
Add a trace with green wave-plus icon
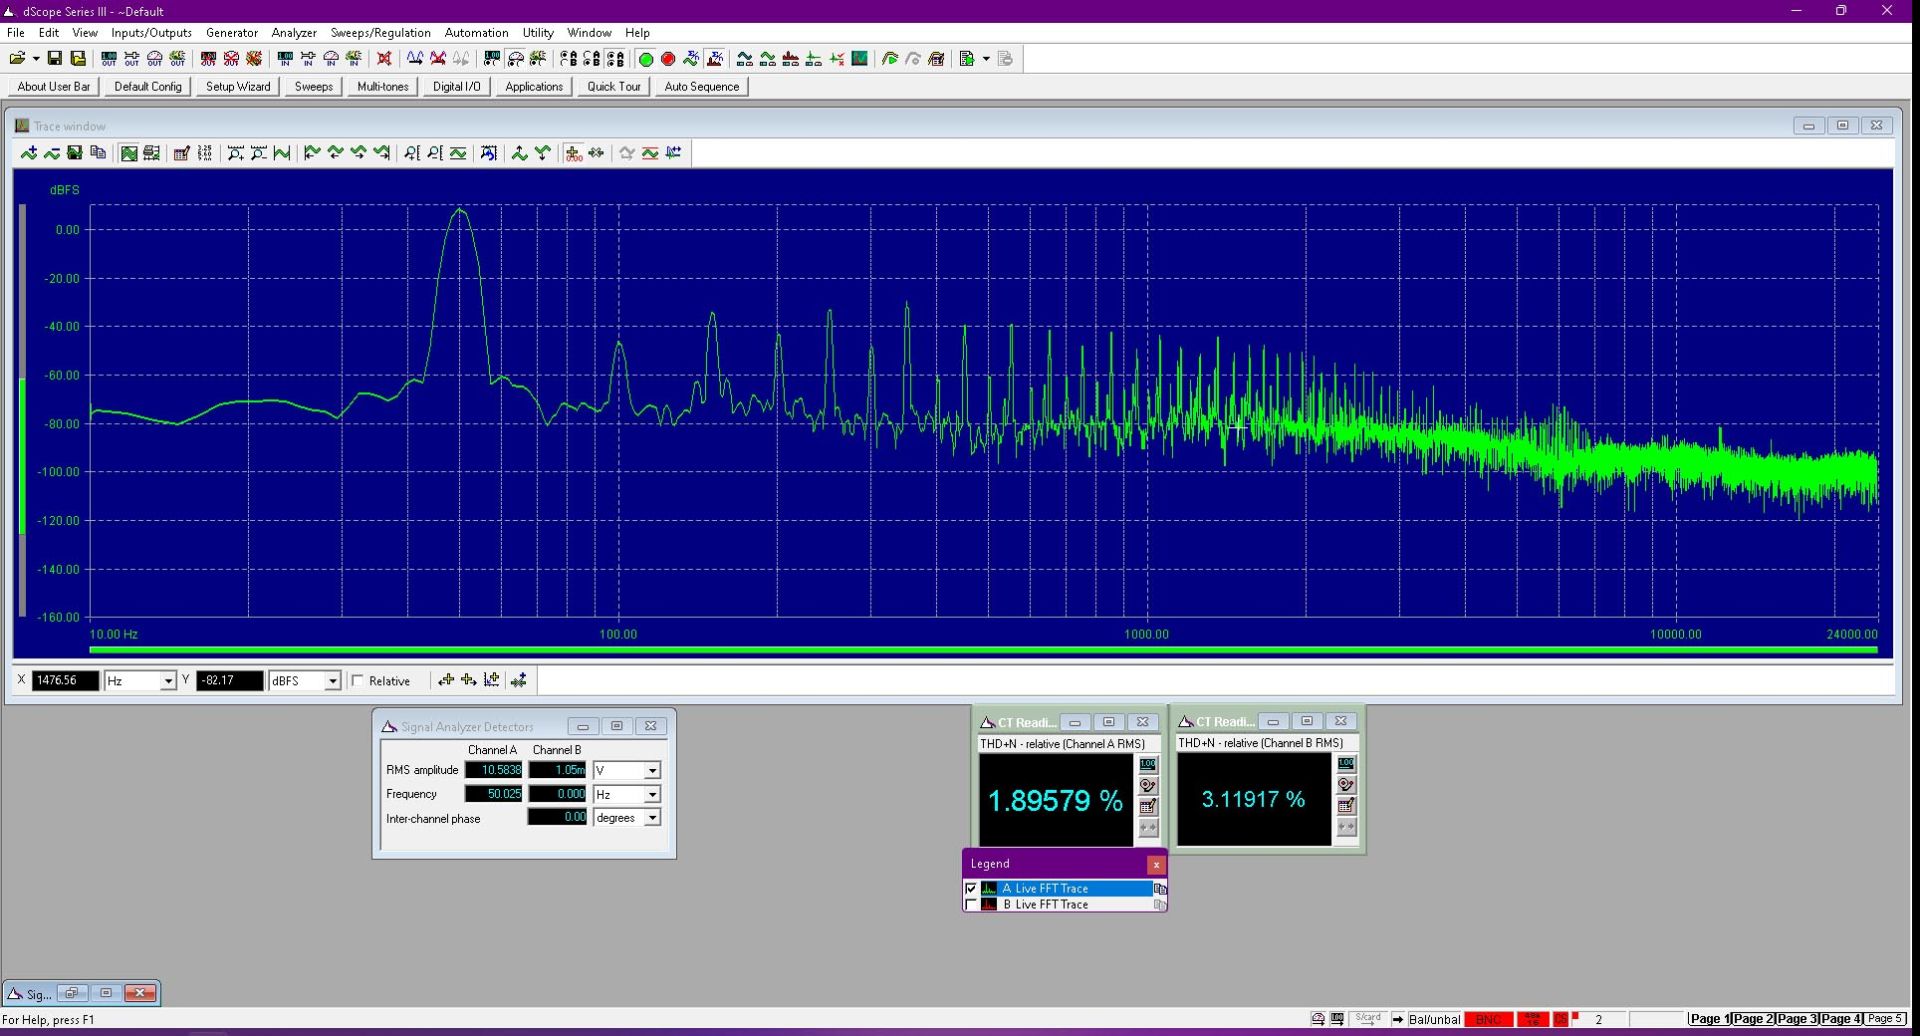29,153
